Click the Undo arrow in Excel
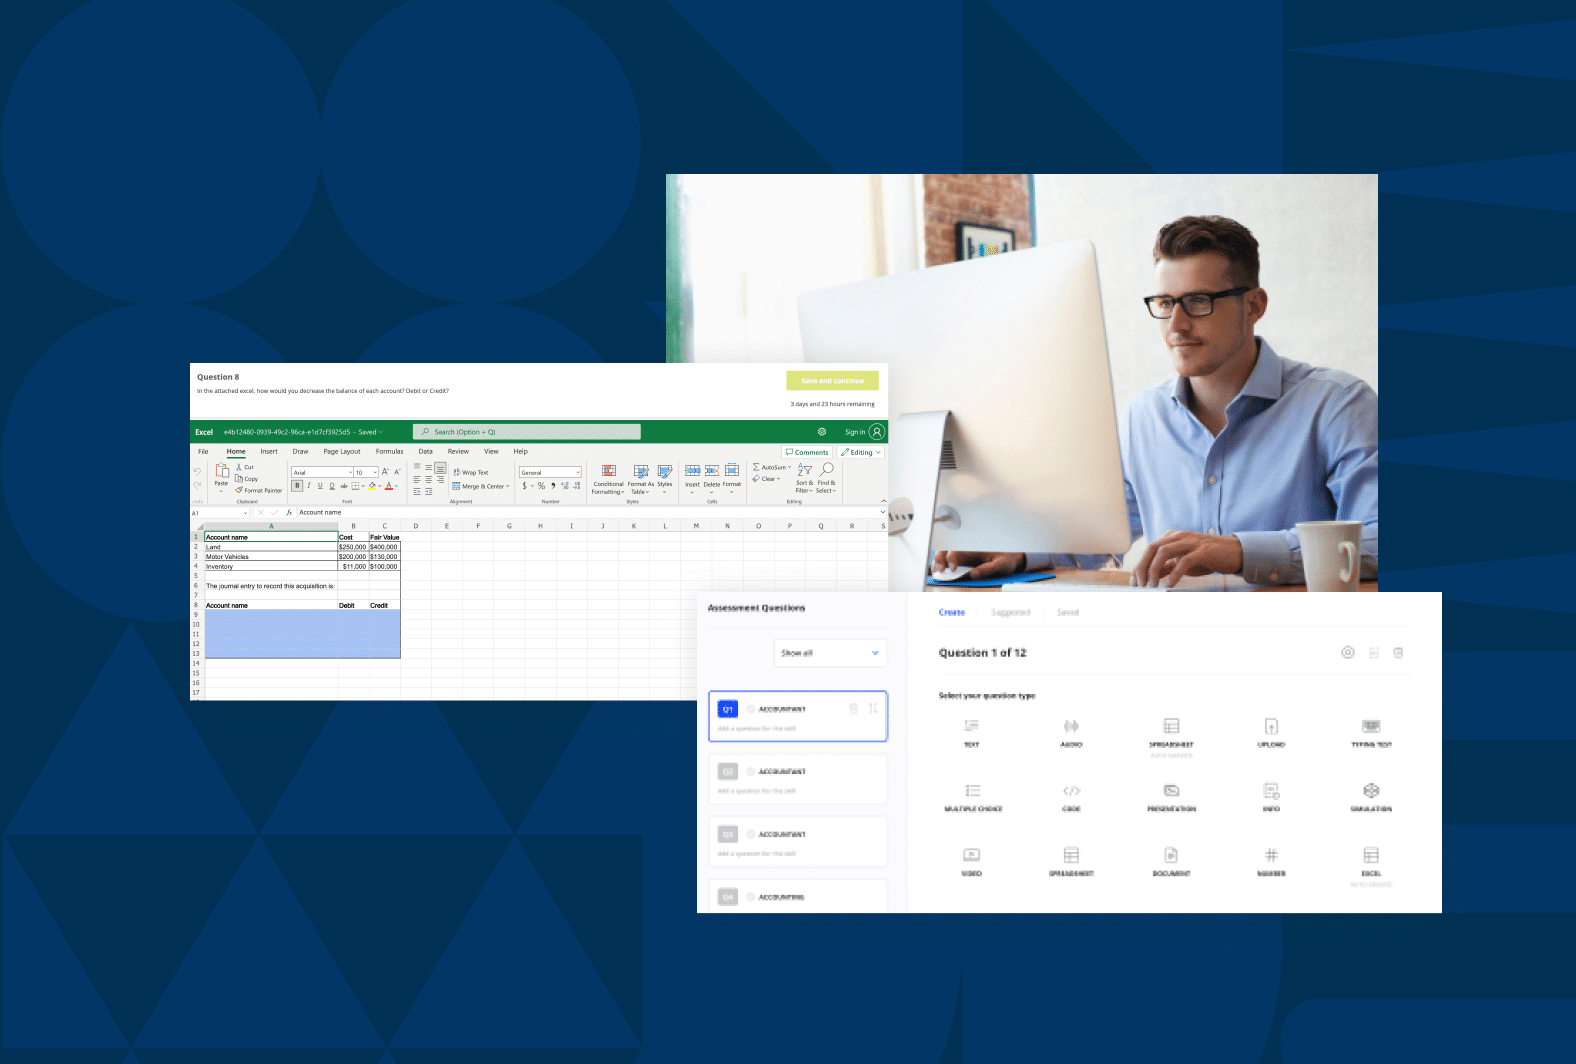 (197, 472)
